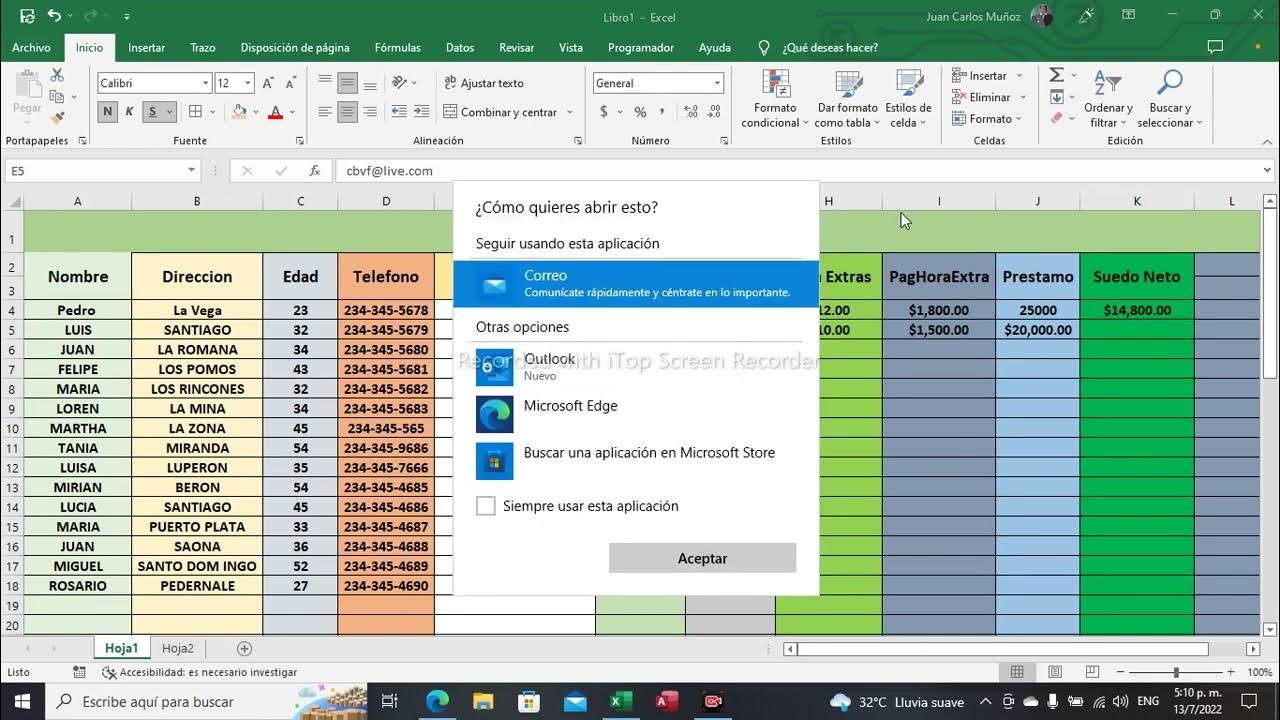Screen dimensions: 1280x720
Task: Expand the Eliminar cells dropdown arrow
Action: pos(1023,97)
